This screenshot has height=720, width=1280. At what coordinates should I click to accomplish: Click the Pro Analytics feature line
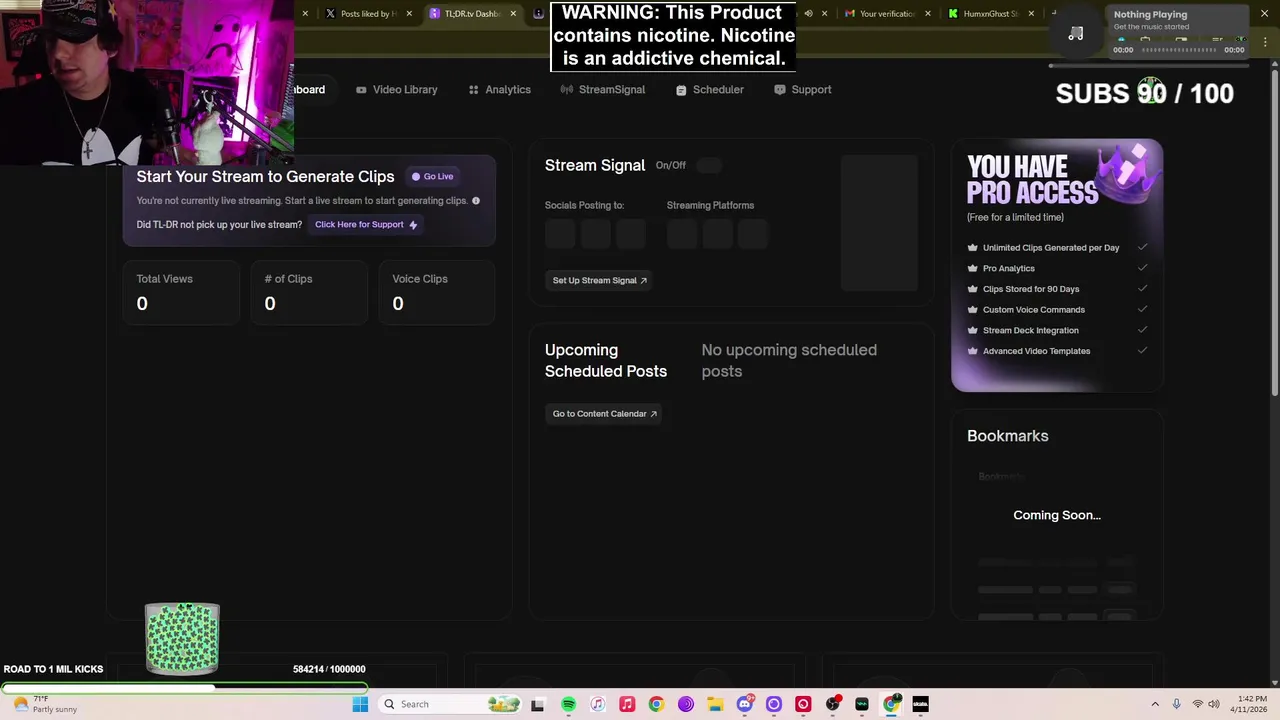click(1009, 268)
